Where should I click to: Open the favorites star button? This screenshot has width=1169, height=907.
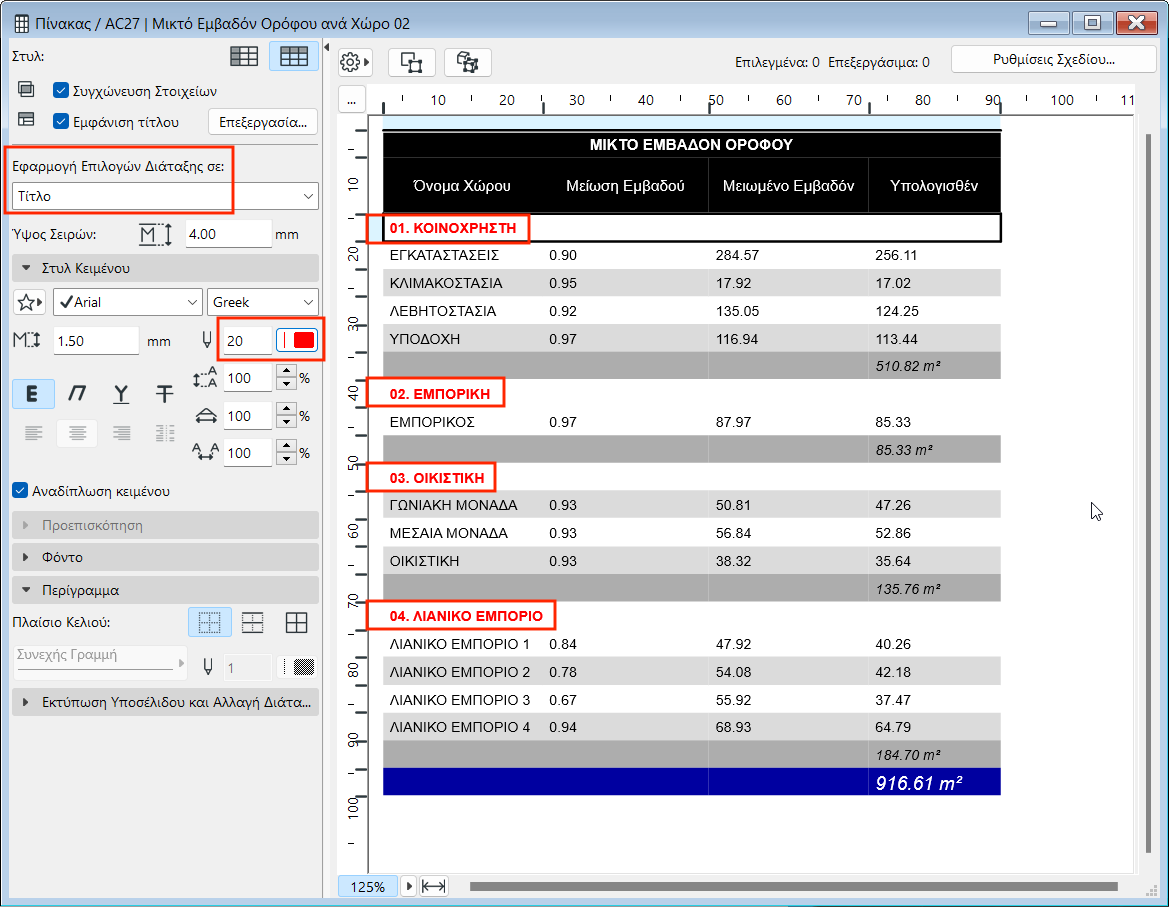pos(30,302)
